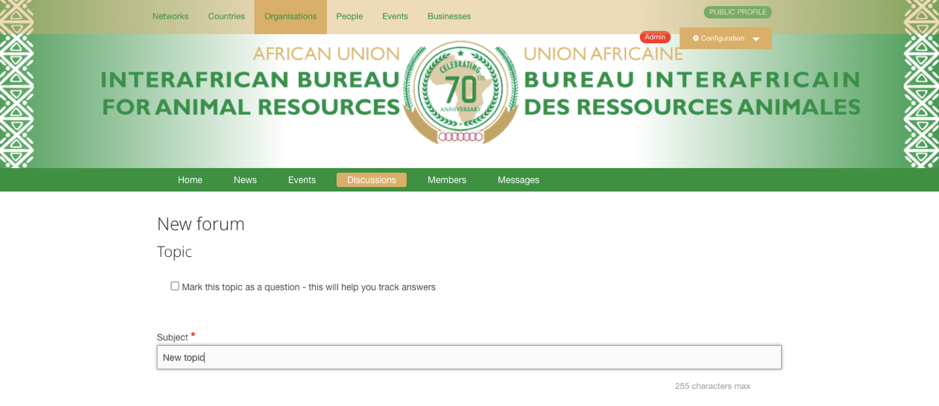939x406 pixels.
Task: Click the Configuration gear icon
Action: [696, 38]
